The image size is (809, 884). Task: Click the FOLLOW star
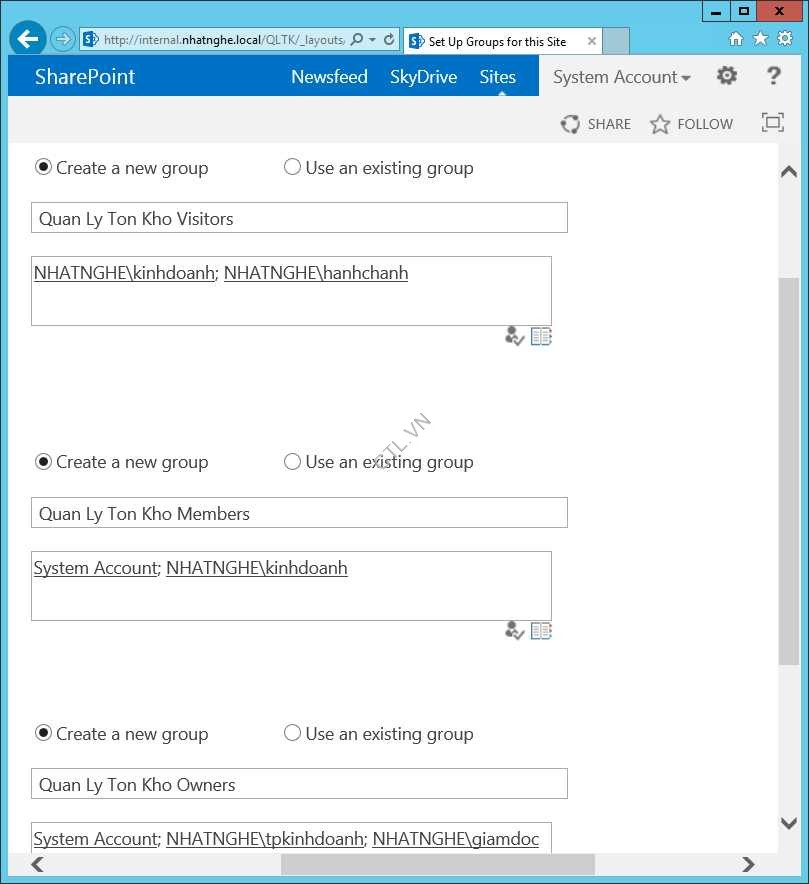[691, 124]
